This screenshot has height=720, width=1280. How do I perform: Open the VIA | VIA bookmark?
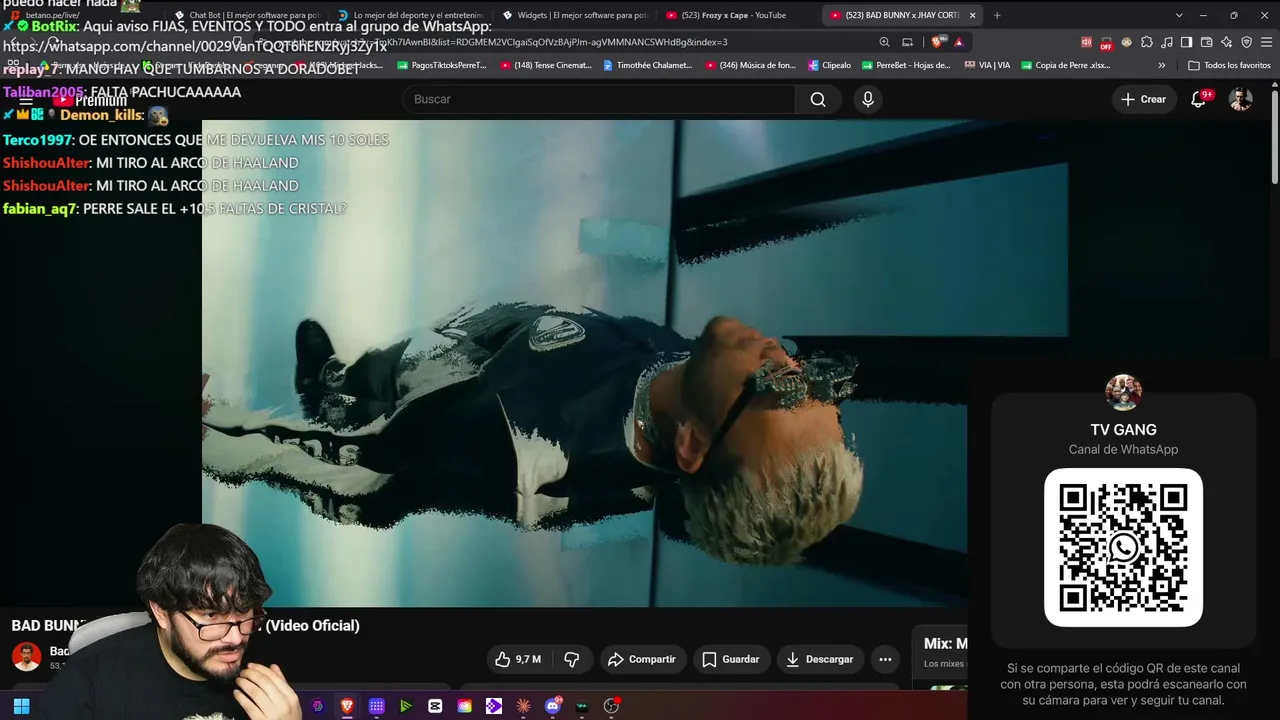[x=987, y=65]
